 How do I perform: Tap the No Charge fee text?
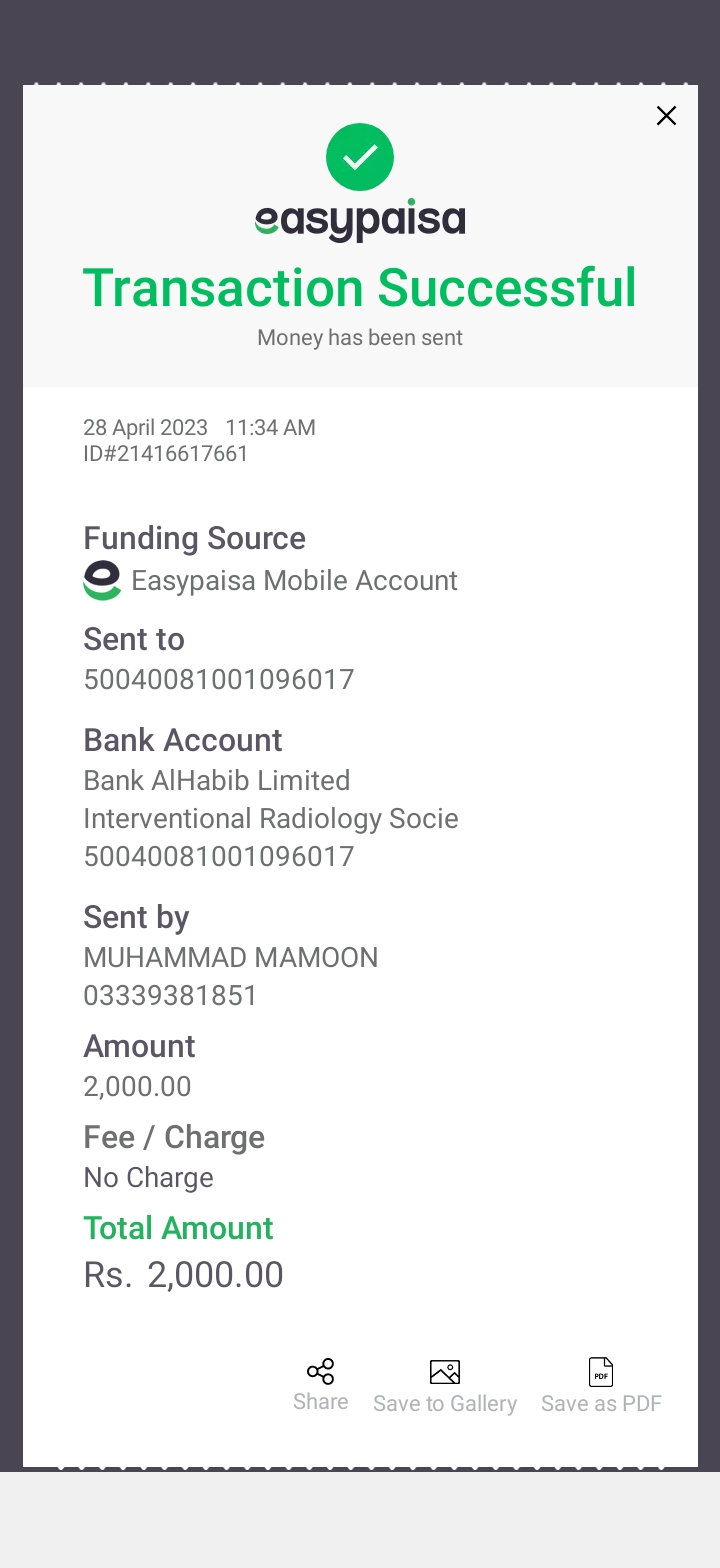tap(149, 1178)
